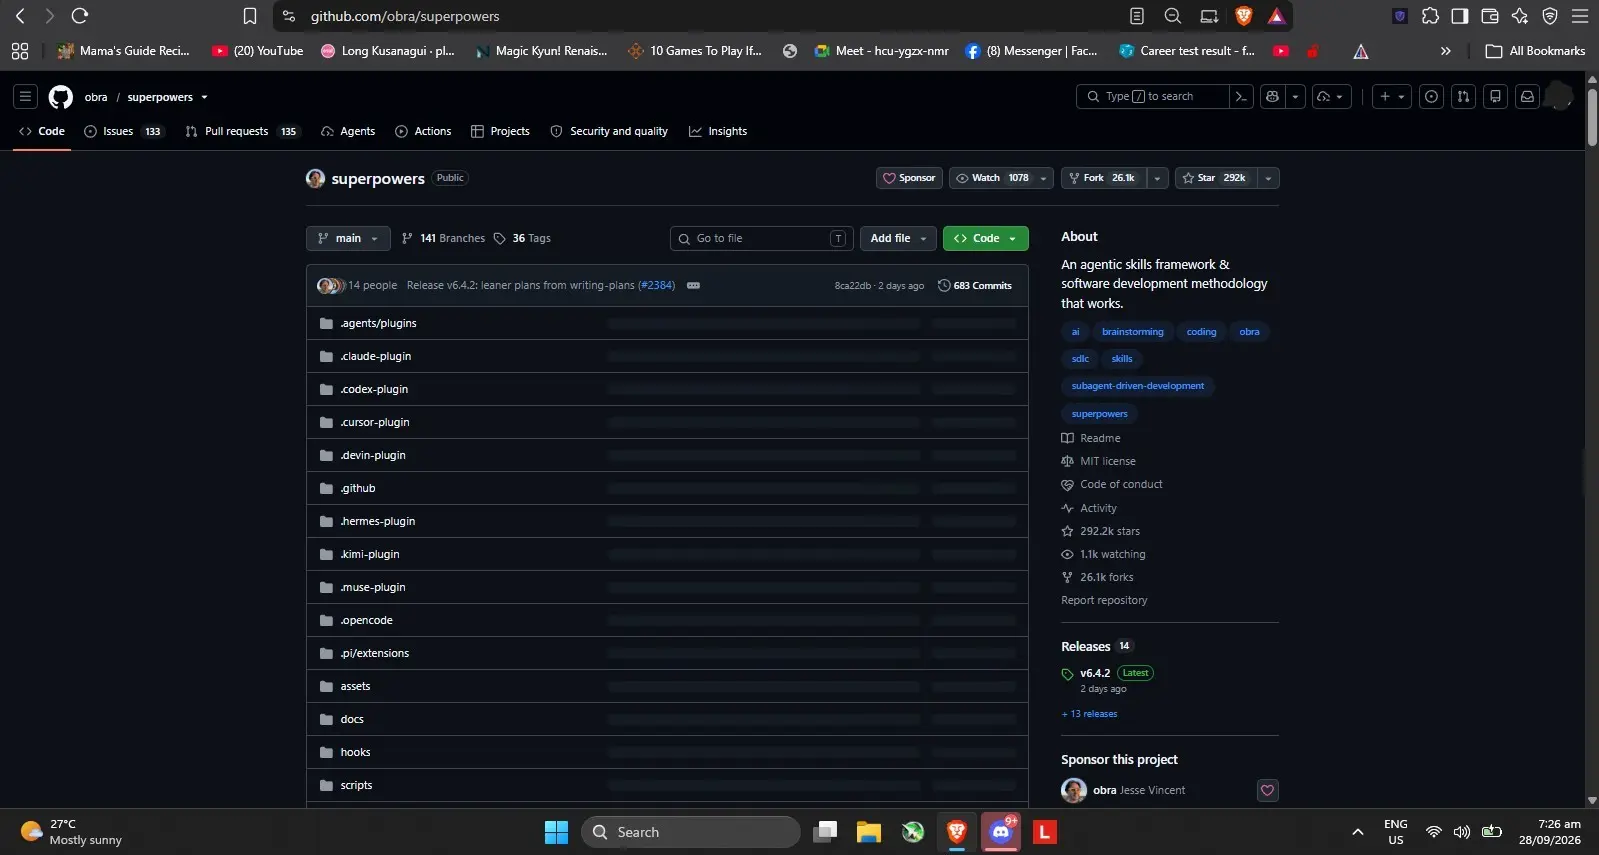Open the pull requests shortcut icon in header

1463,96
